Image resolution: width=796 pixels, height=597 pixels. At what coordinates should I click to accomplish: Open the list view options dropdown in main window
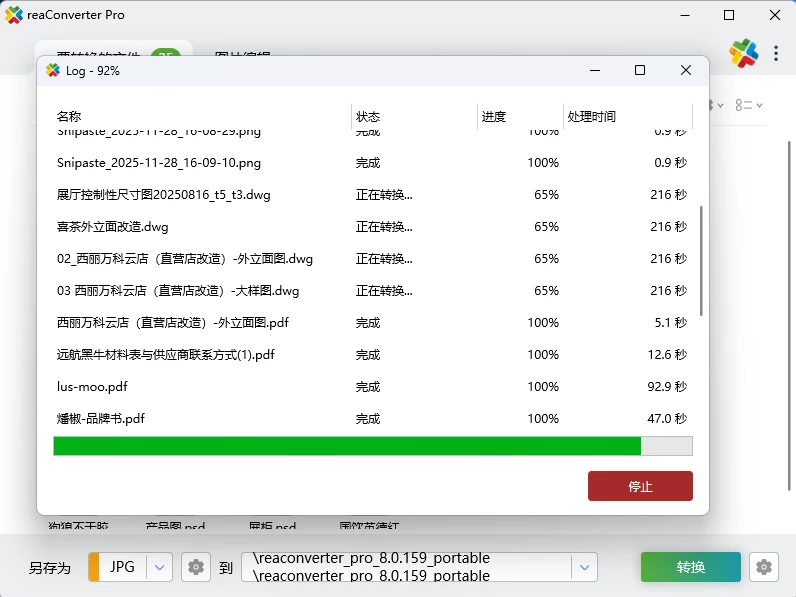(x=749, y=106)
